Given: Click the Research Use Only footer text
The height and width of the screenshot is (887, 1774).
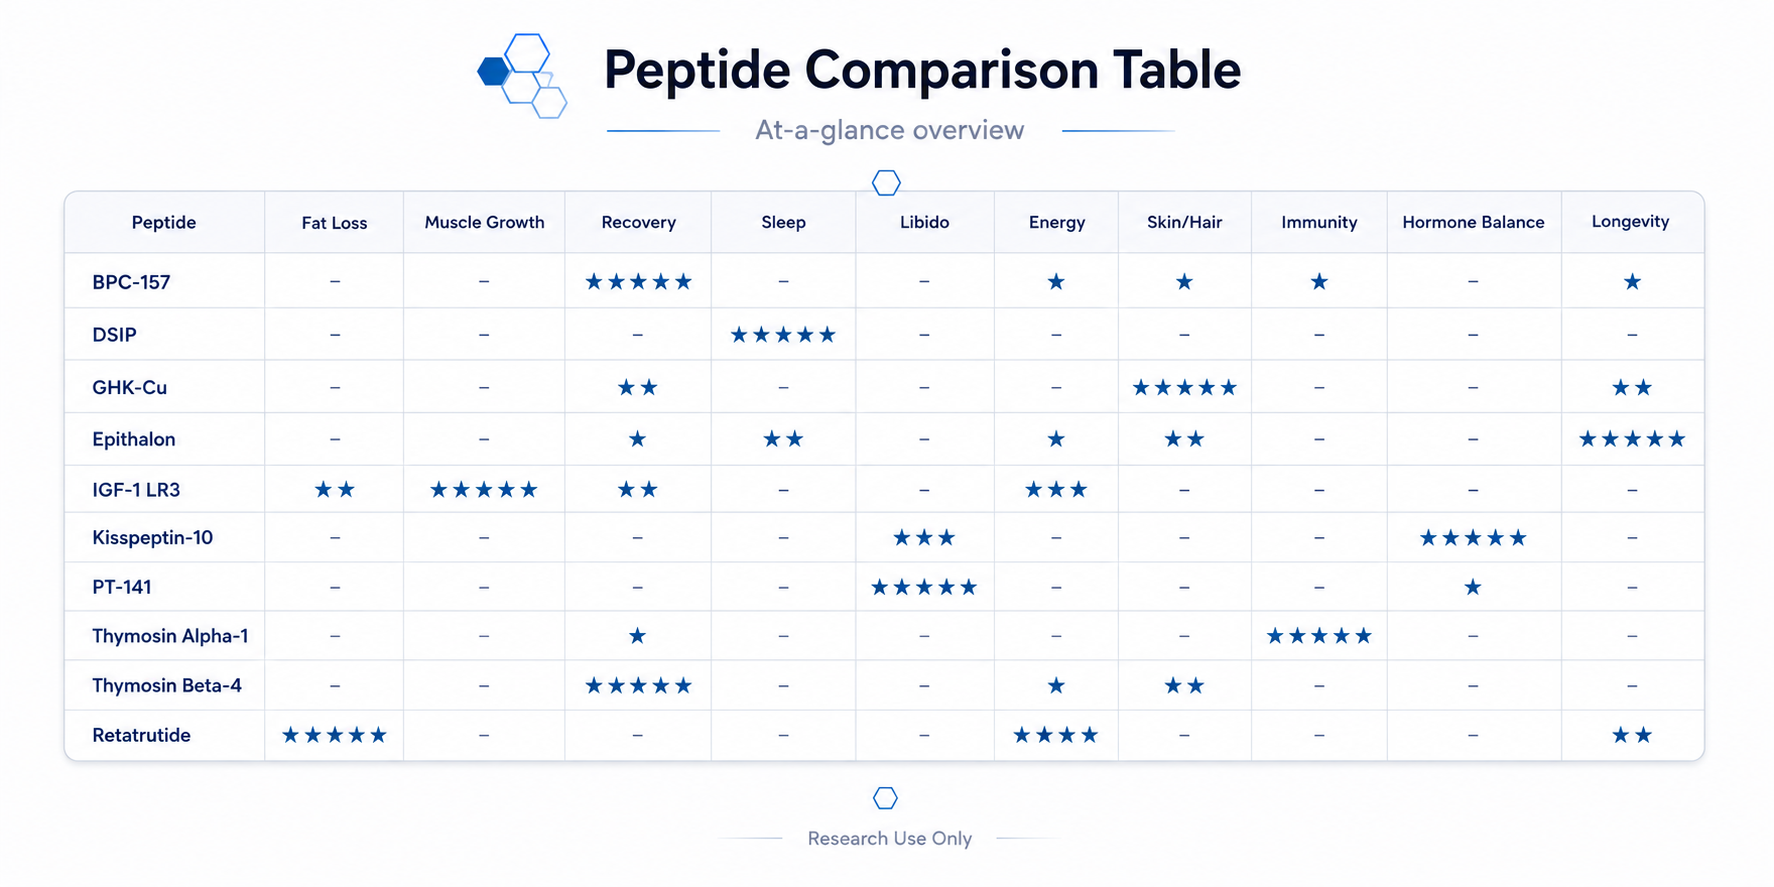Looking at the screenshot, I should tap(889, 838).
